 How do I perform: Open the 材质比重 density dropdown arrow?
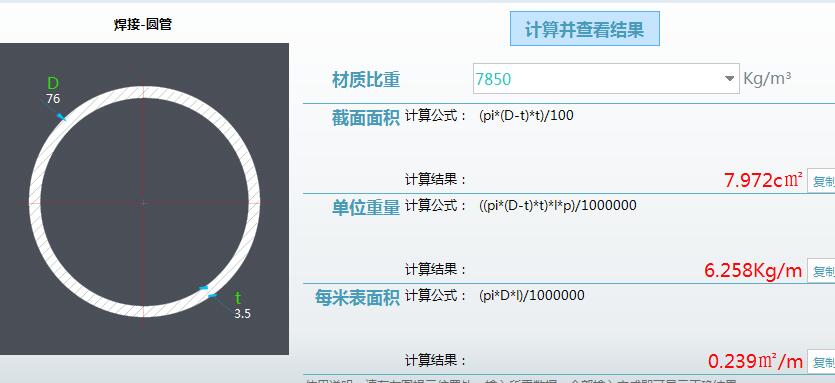click(729, 79)
